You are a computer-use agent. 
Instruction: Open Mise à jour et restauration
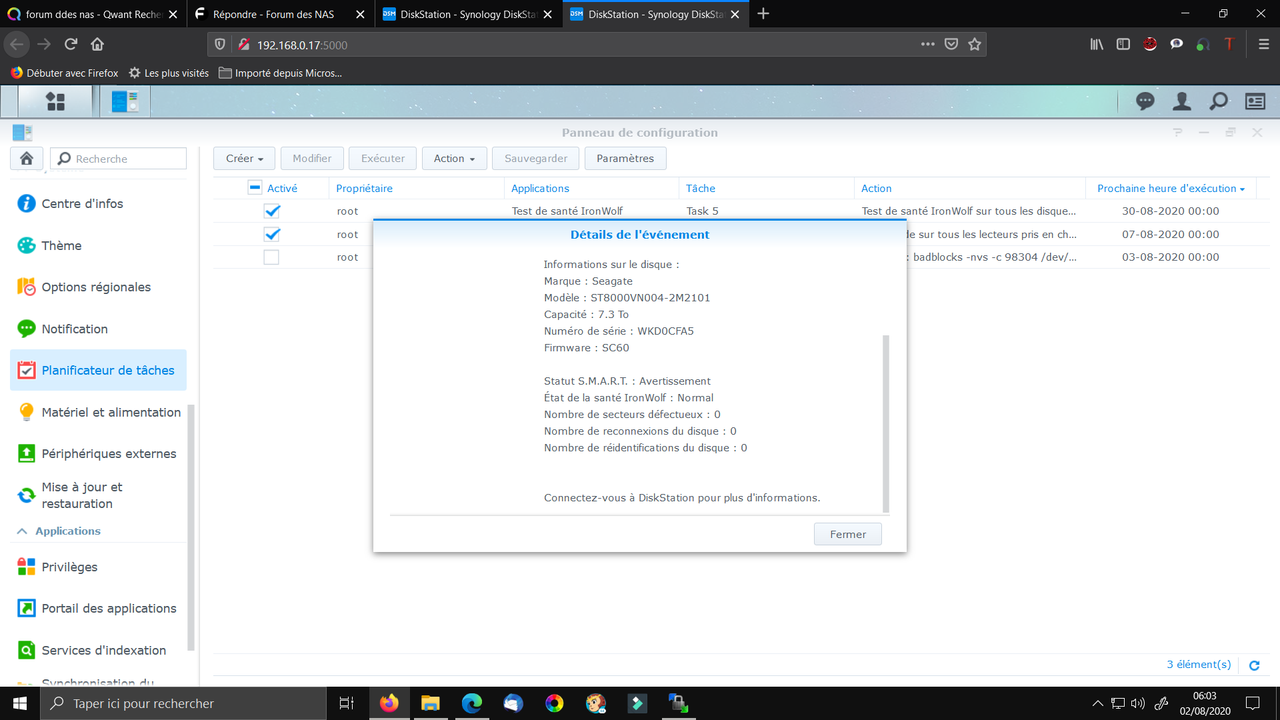[98, 495]
